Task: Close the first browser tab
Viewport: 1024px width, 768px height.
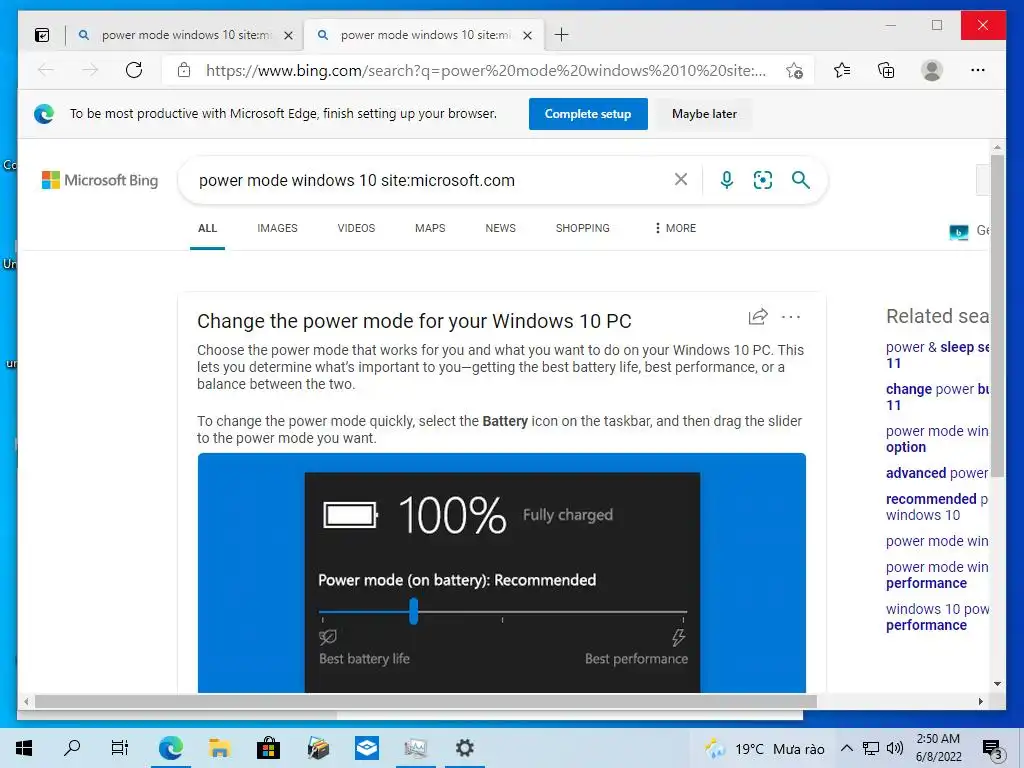Action: coord(288,35)
